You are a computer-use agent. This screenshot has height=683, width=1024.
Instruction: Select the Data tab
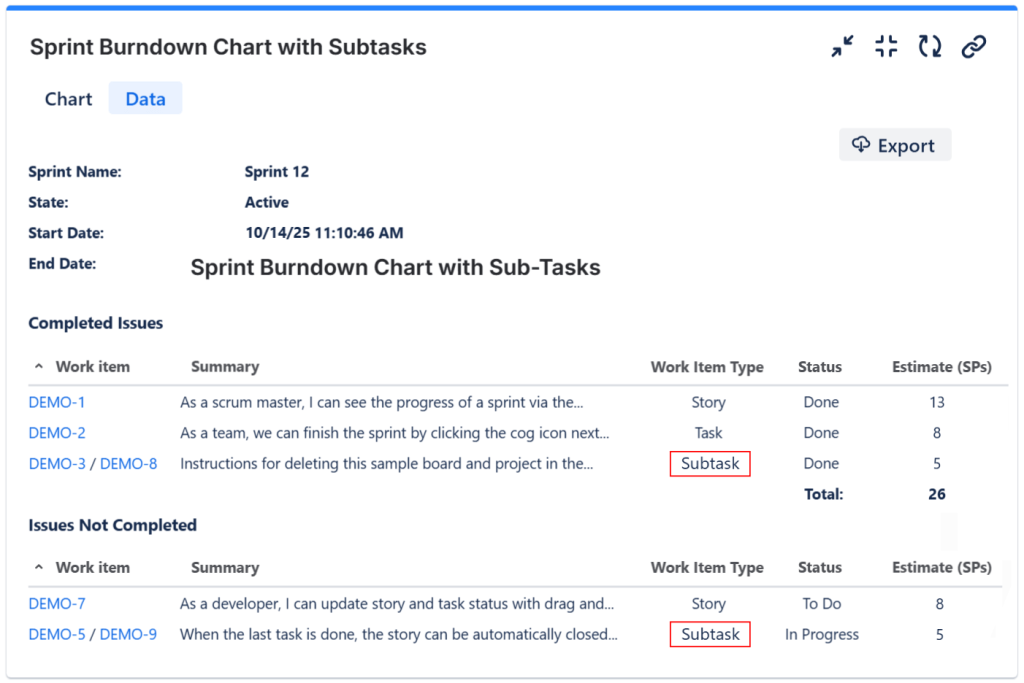[145, 99]
